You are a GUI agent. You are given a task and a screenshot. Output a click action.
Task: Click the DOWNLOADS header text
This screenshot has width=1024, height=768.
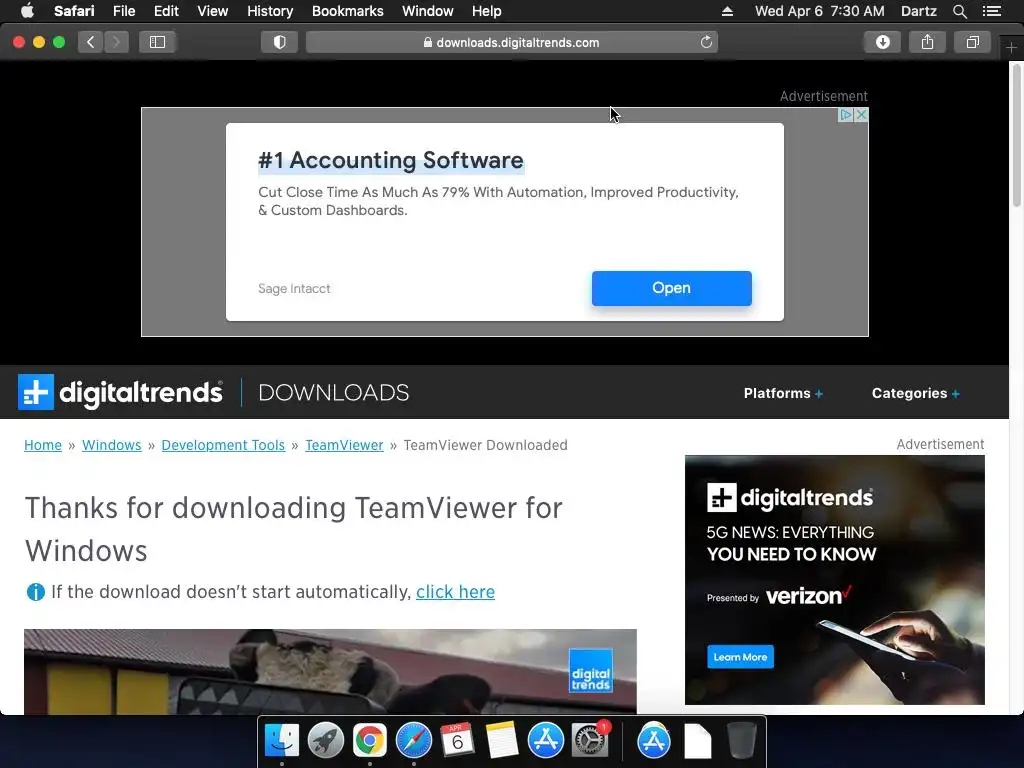coord(334,392)
